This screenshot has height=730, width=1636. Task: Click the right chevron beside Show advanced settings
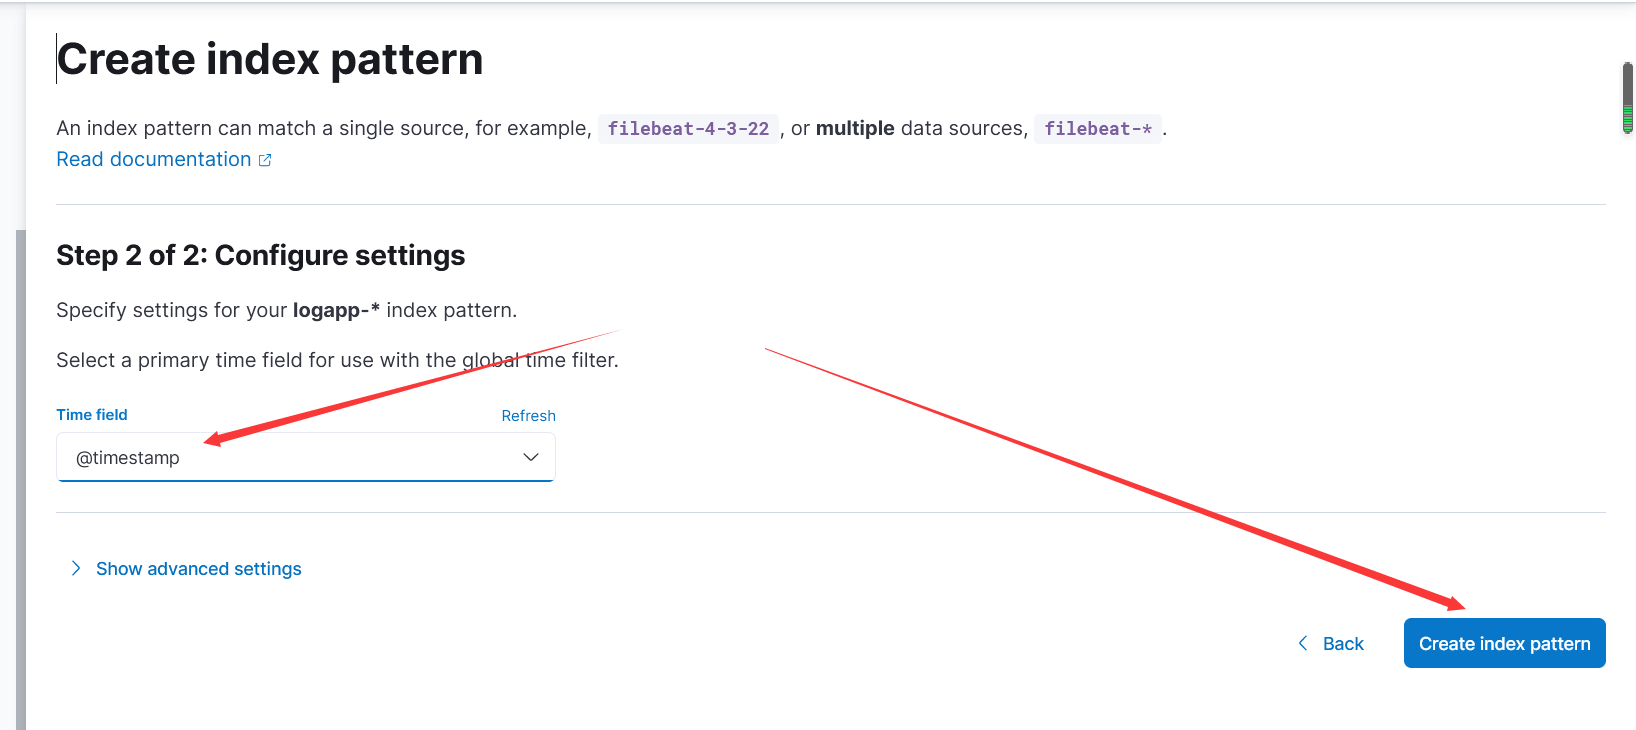tap(76, 568)
